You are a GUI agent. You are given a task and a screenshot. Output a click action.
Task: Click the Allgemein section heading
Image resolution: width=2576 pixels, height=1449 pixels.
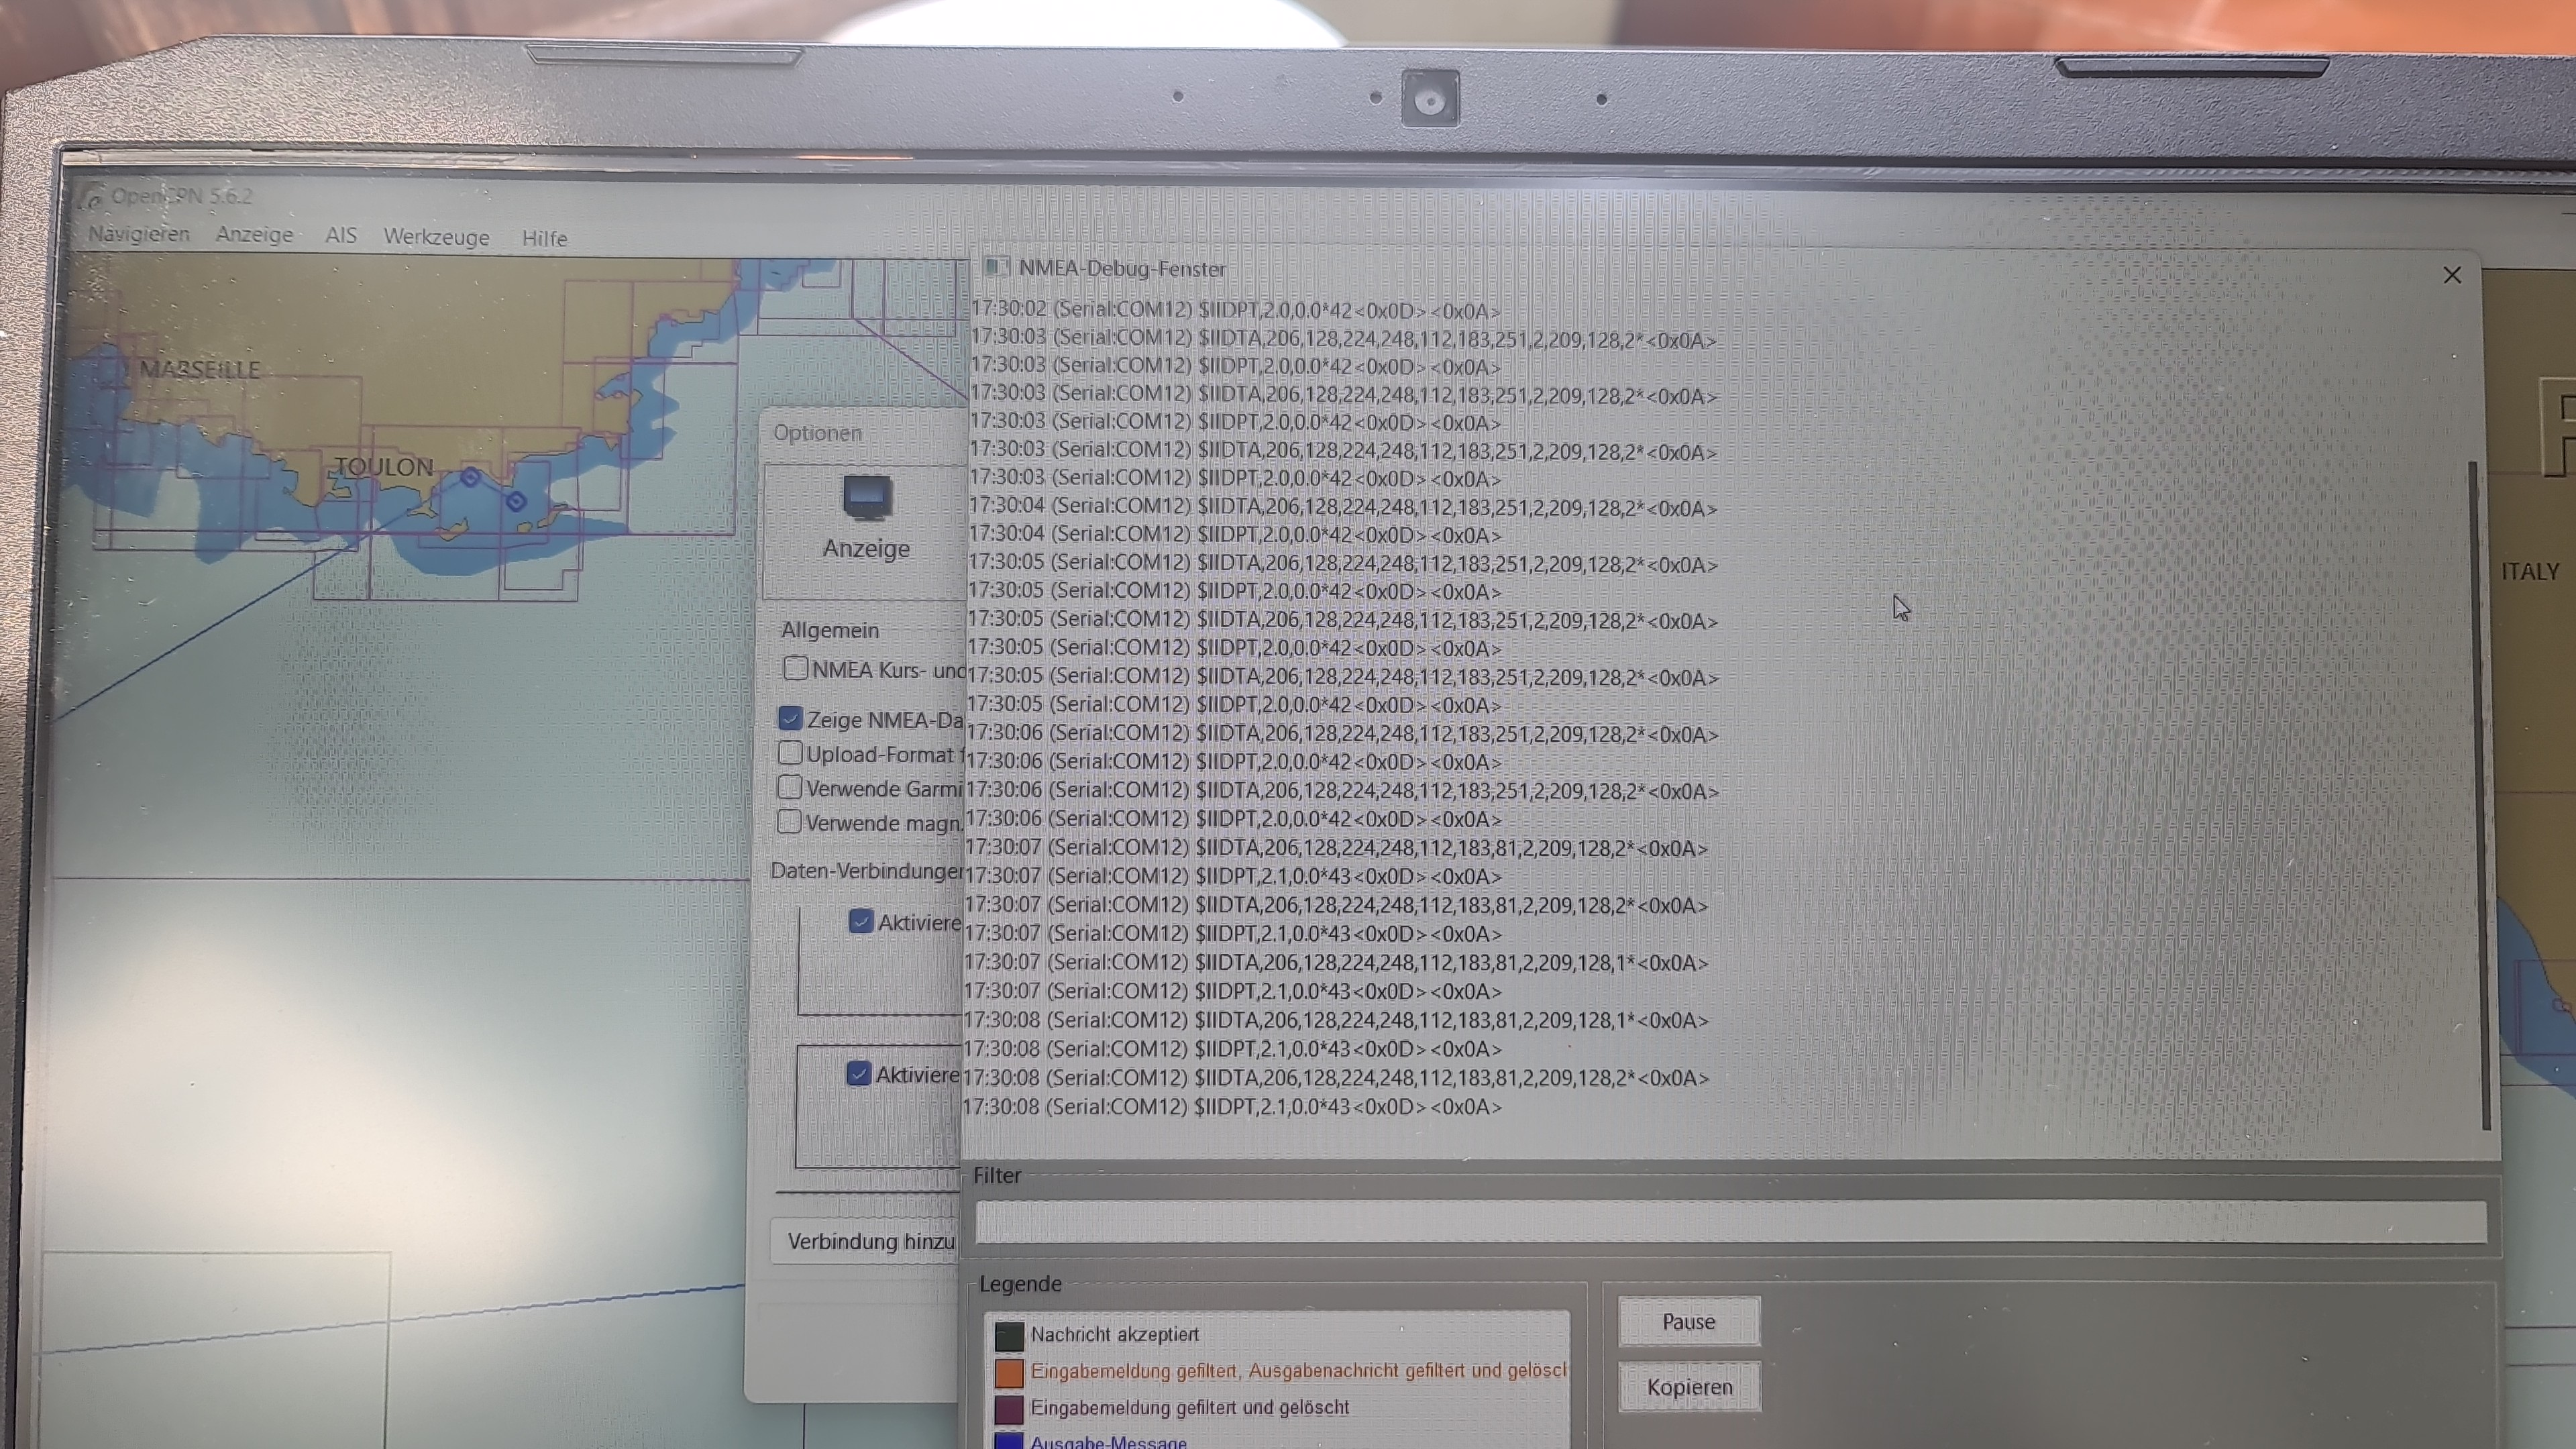click(829, 630)
